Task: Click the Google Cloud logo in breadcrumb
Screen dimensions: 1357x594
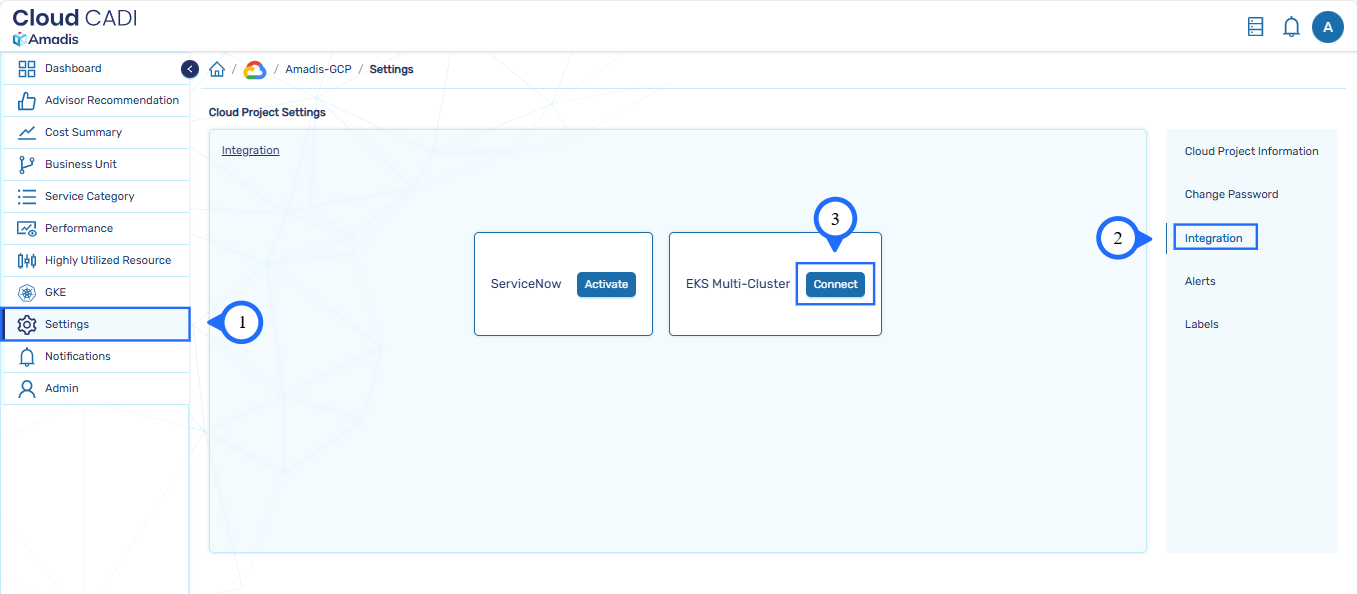Action: pyautogui.click(x=254, y=70)
